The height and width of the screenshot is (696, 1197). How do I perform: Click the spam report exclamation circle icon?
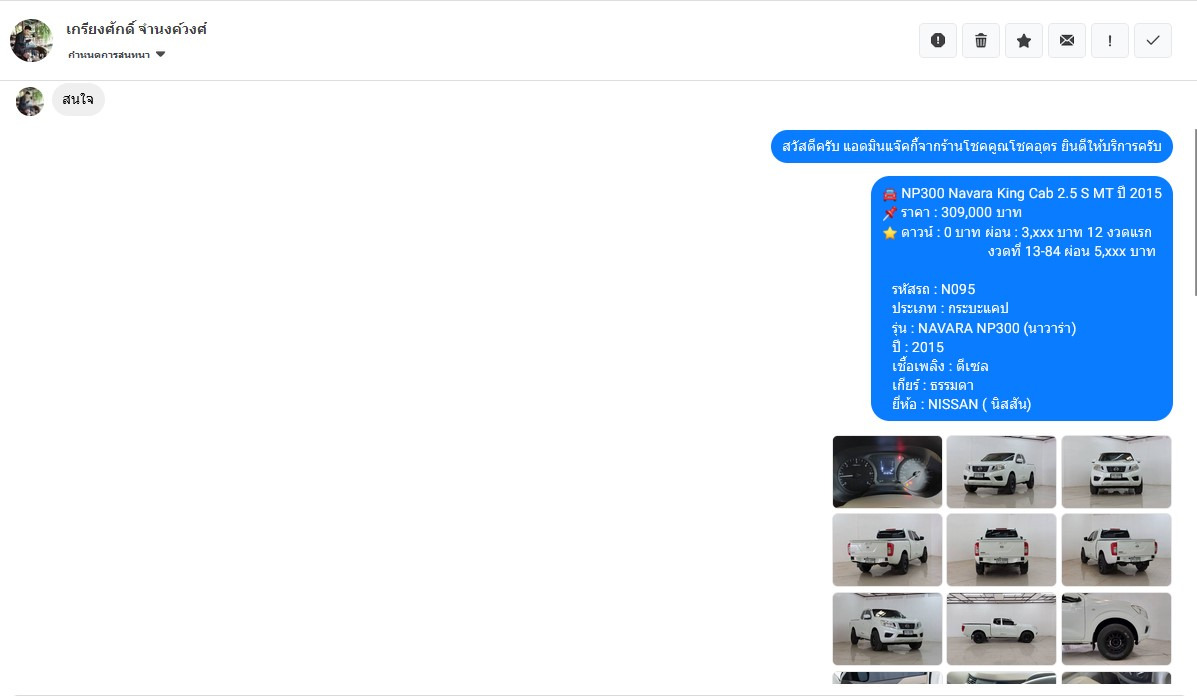937,40
